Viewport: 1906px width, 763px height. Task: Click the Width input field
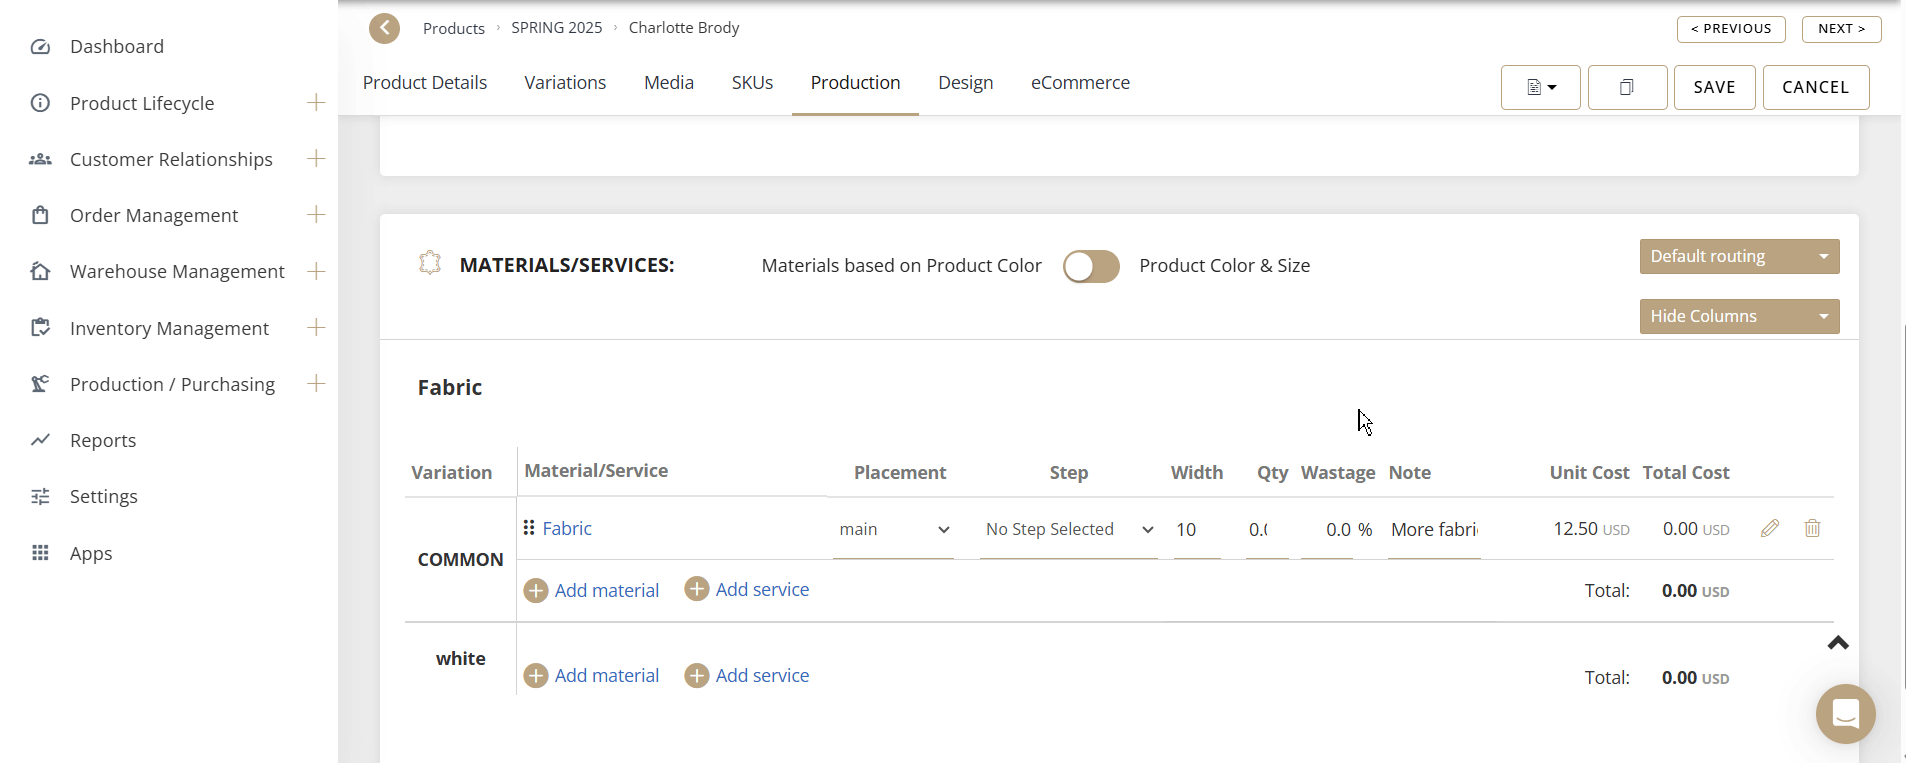click(x=1196, y=529)
